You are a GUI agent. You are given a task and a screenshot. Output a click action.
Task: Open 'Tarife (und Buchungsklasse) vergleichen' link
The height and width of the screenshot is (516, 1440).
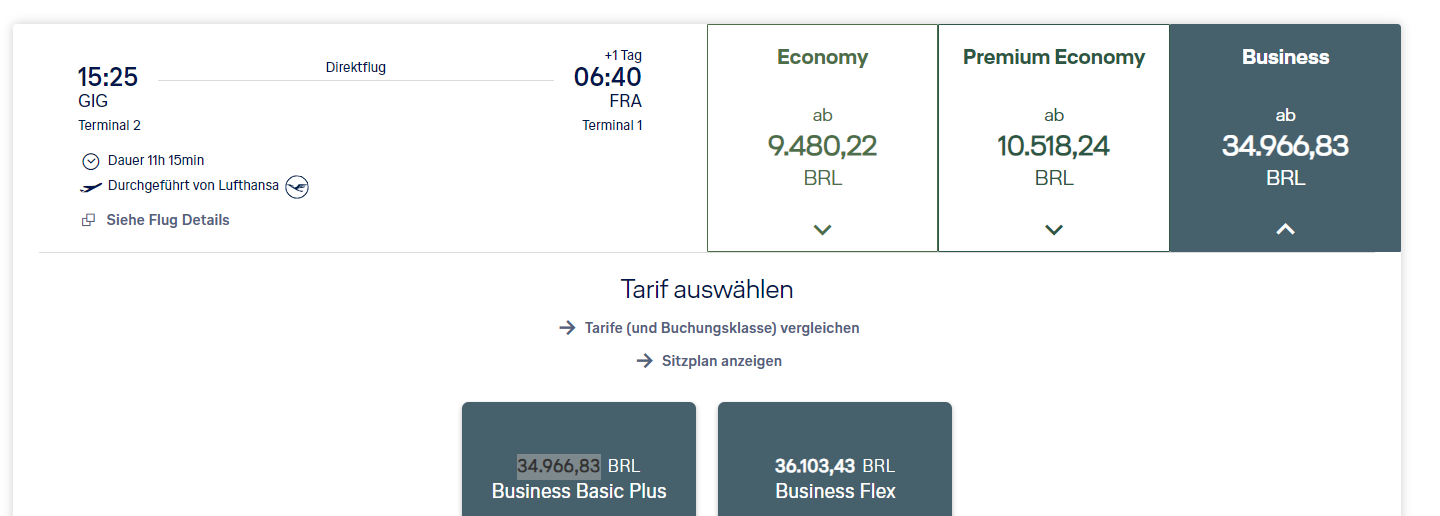coord(721,328)
